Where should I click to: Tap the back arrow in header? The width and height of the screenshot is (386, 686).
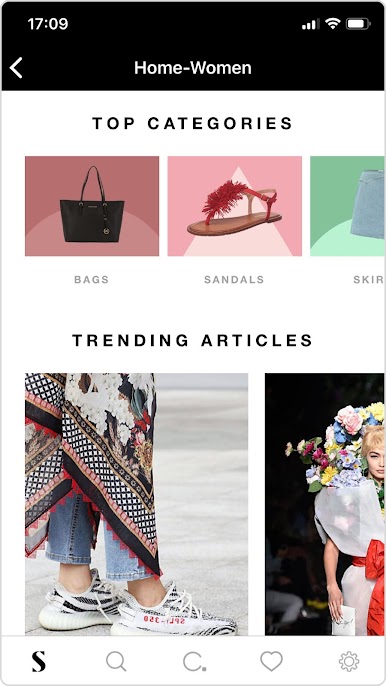[16, 68]
